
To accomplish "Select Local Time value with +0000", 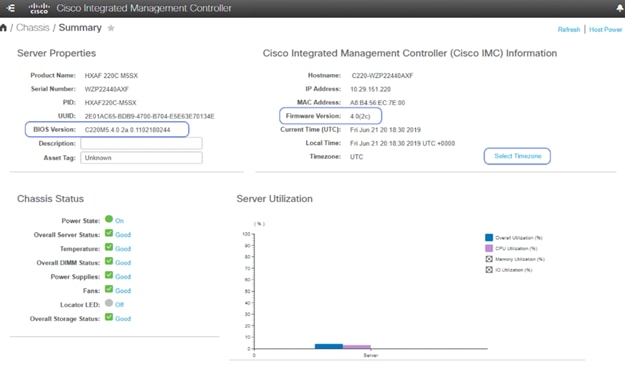I will coord(403,143).
